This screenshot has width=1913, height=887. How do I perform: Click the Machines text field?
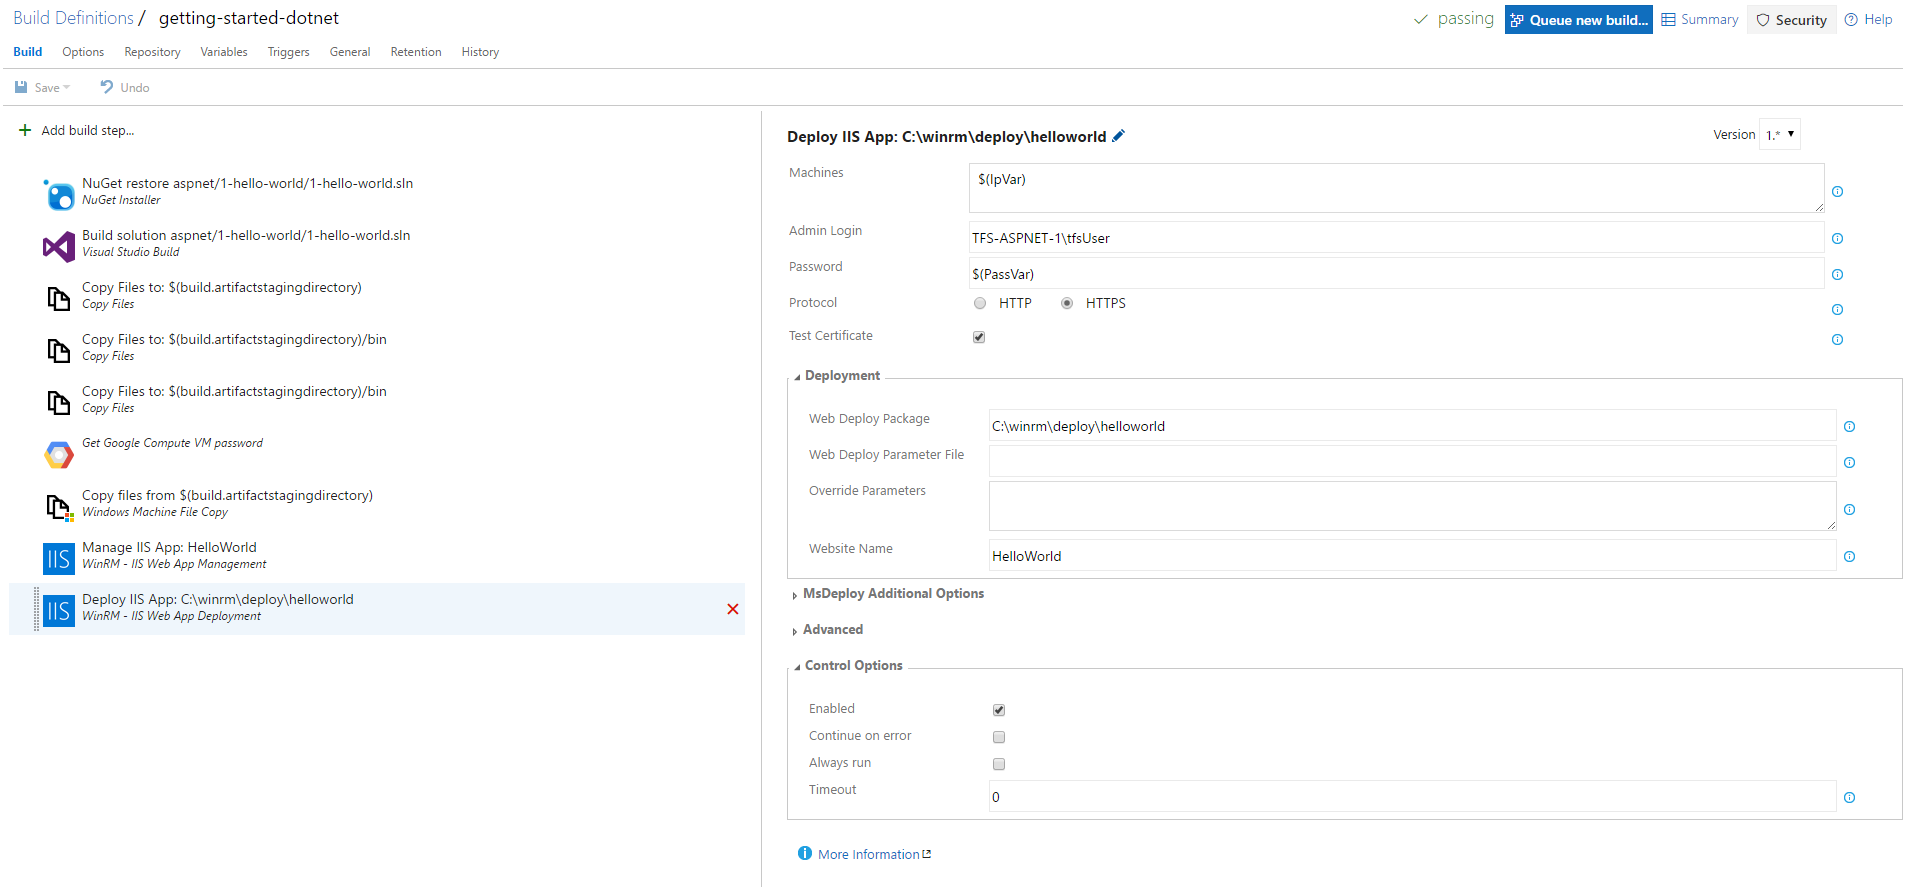[1396, 188]
